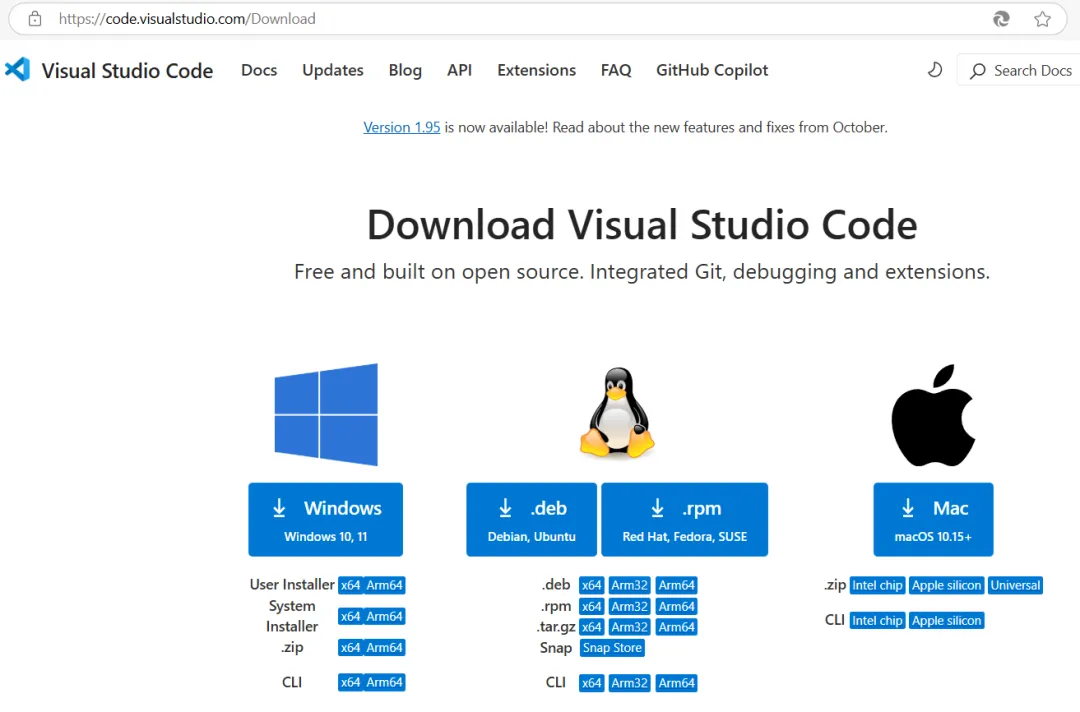Click the site lock icon in address bar
The width and height of the screenshot is (1080, 712).
point(35,19)
